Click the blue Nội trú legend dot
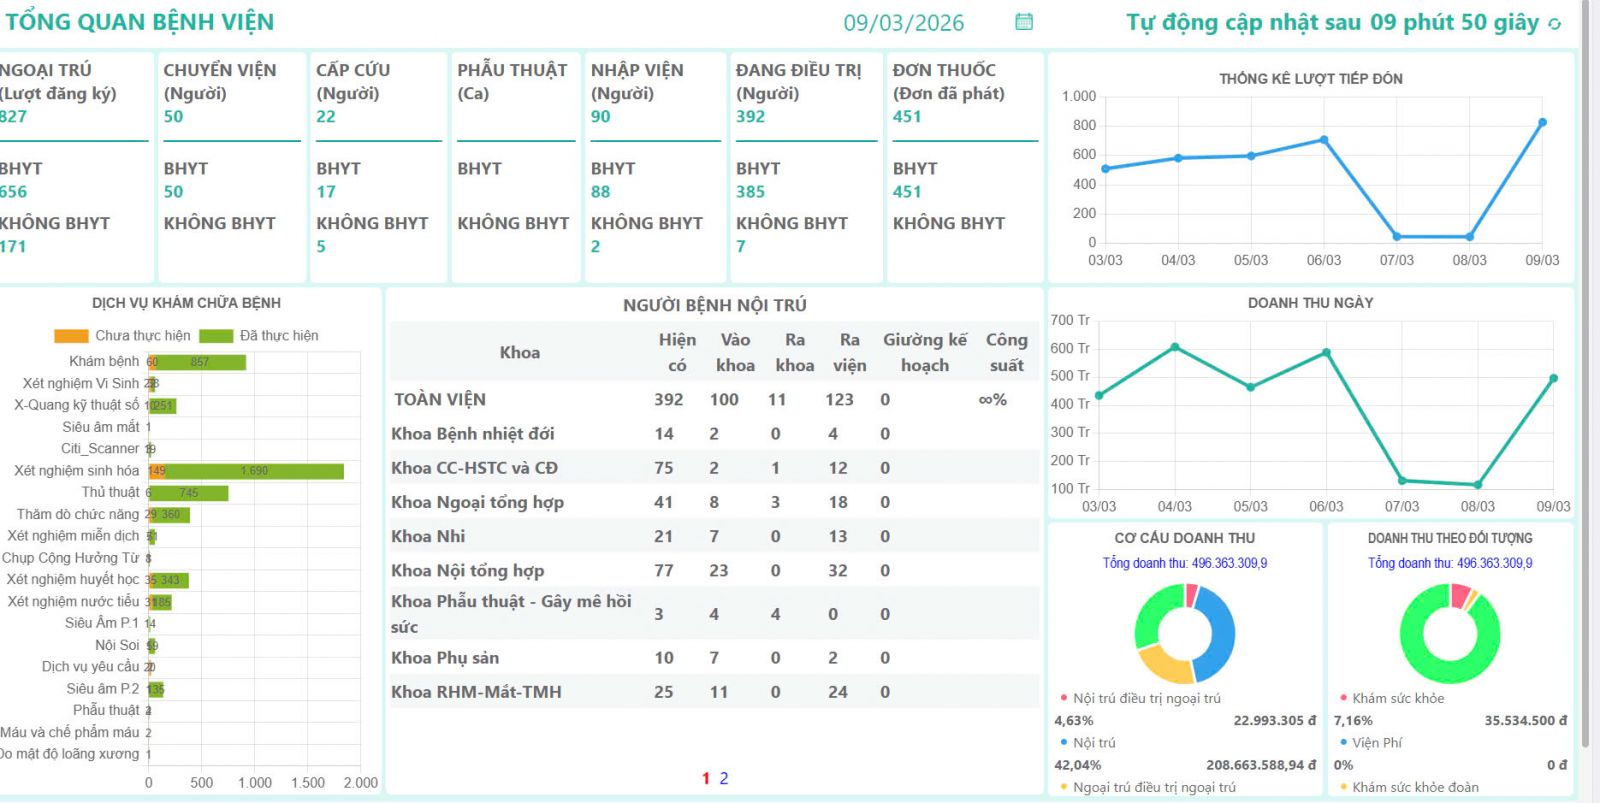Screen dimensions: 1600x803 click(1064, 742)
